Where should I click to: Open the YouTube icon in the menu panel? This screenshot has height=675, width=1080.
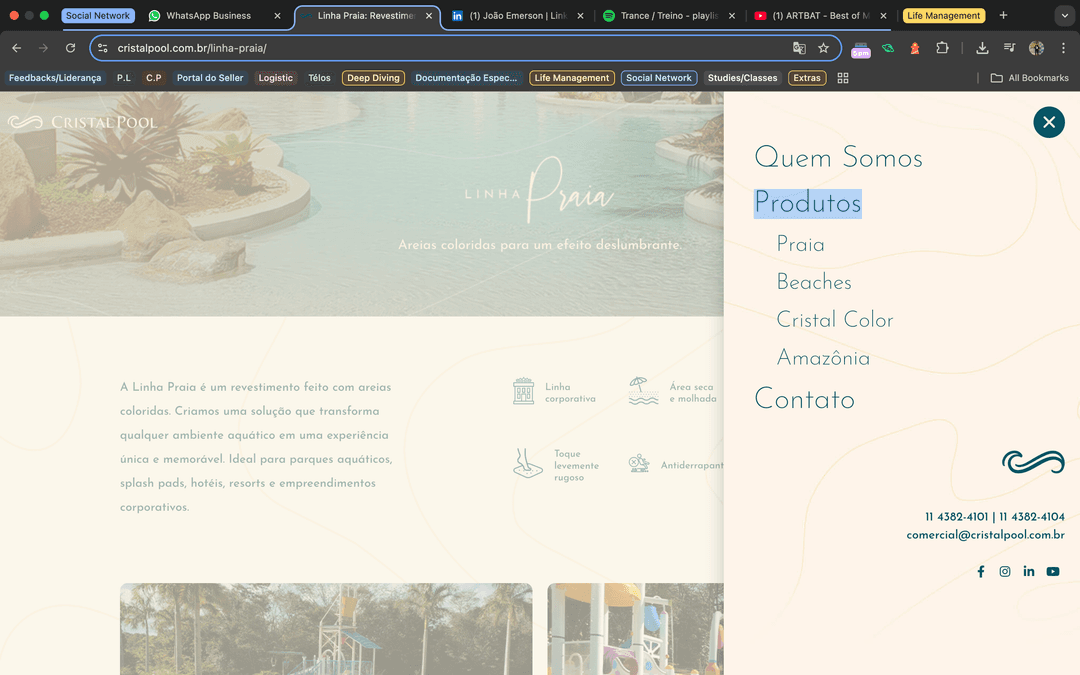(x=1053, y=571)
